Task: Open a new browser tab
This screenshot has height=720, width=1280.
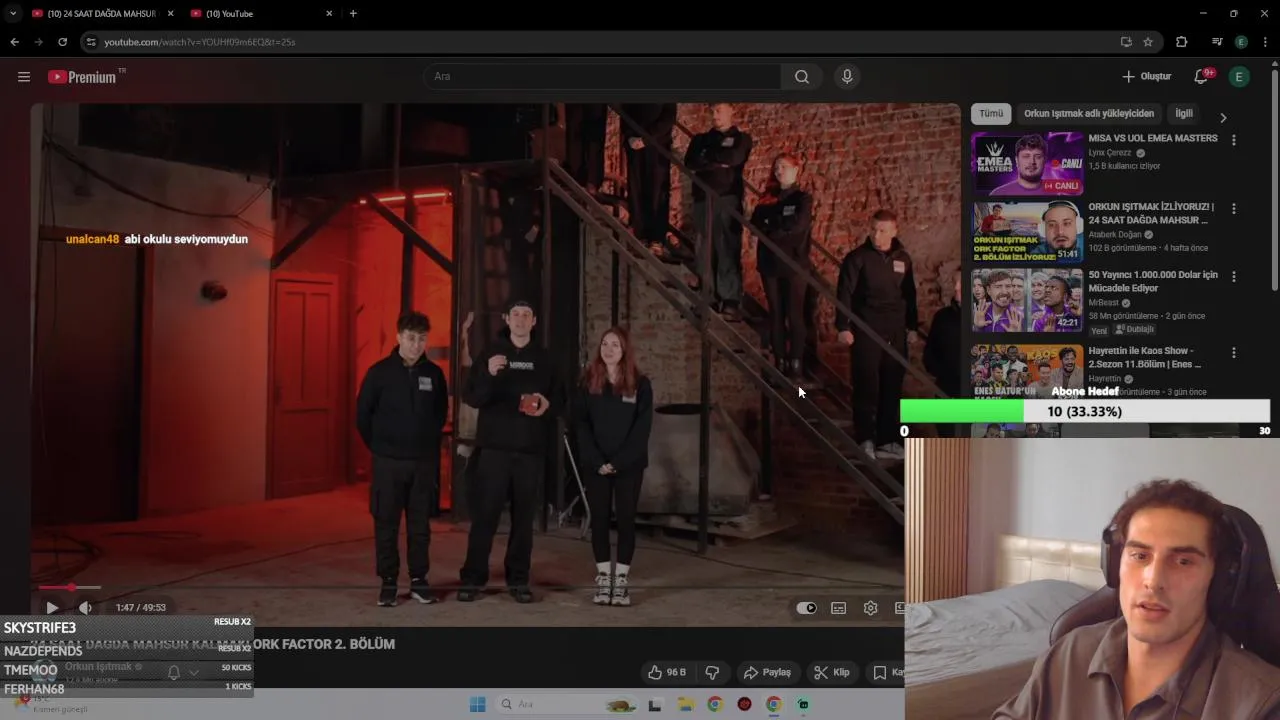Action: pos(353,13)
